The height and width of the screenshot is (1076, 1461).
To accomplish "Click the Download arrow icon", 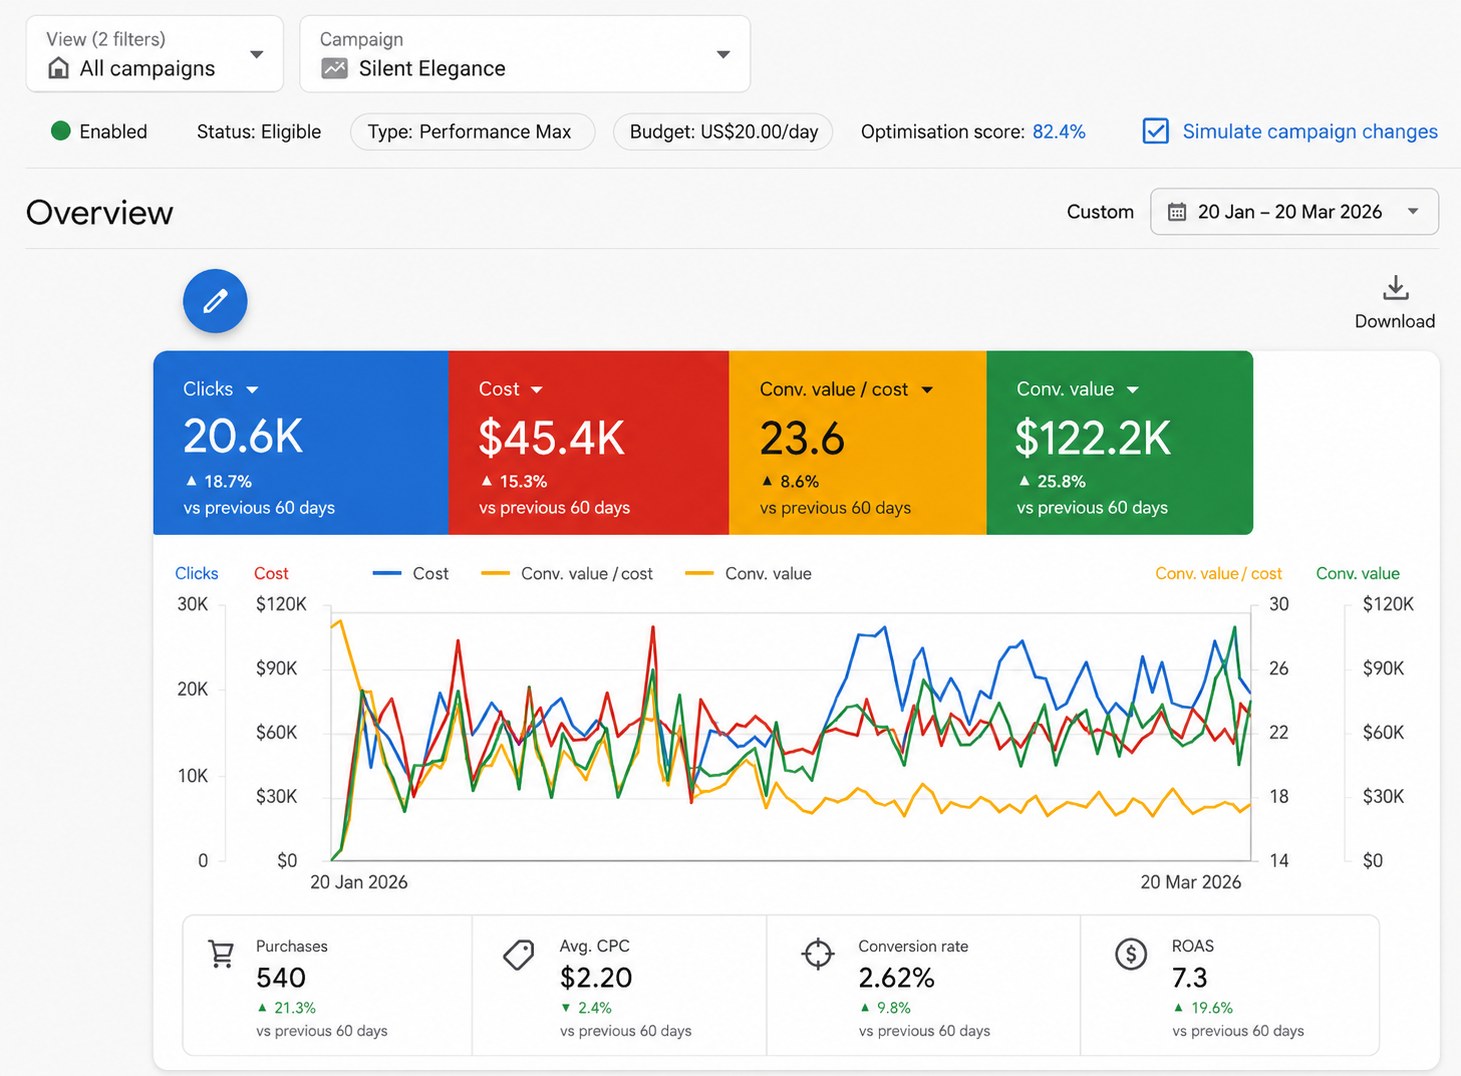I will click(x=1395, y=288).
